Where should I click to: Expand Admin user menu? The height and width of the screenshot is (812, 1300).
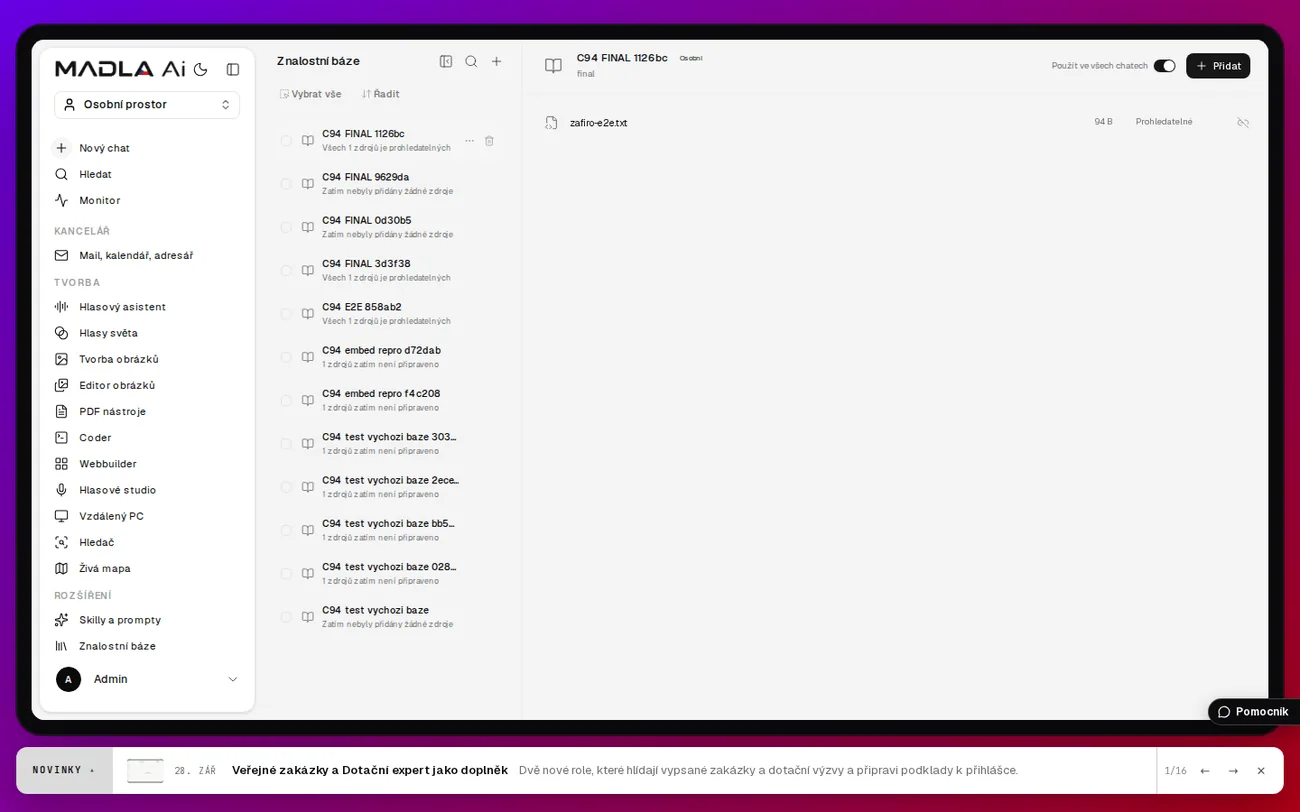point(147,679)
